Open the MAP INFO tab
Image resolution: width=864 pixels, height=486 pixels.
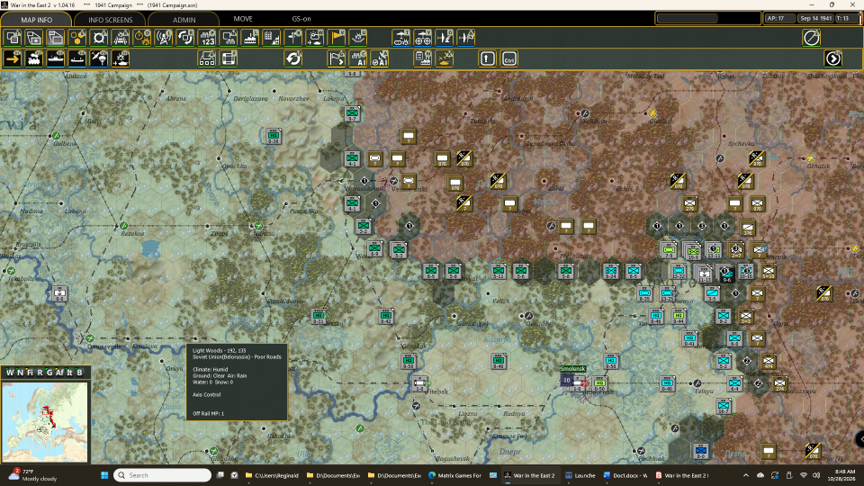coord(36,19)
